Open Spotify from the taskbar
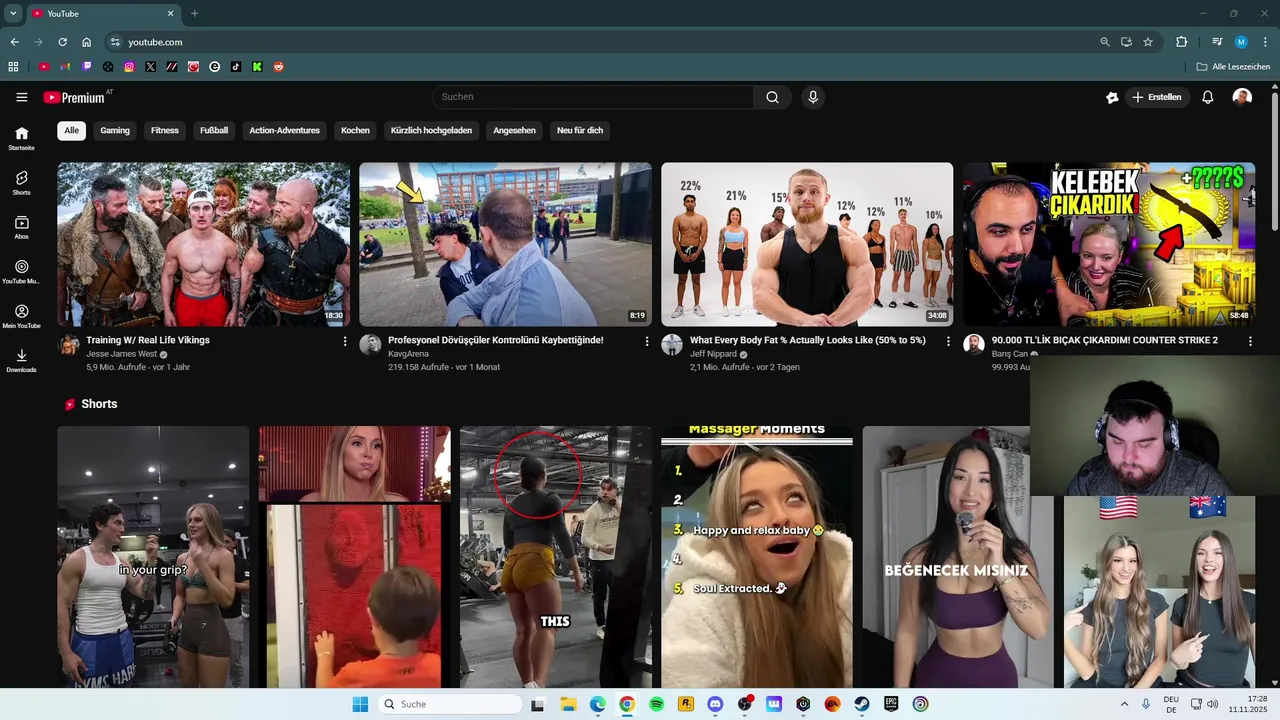The height and width of the screenshot is (720, 1280). [657, 704]
